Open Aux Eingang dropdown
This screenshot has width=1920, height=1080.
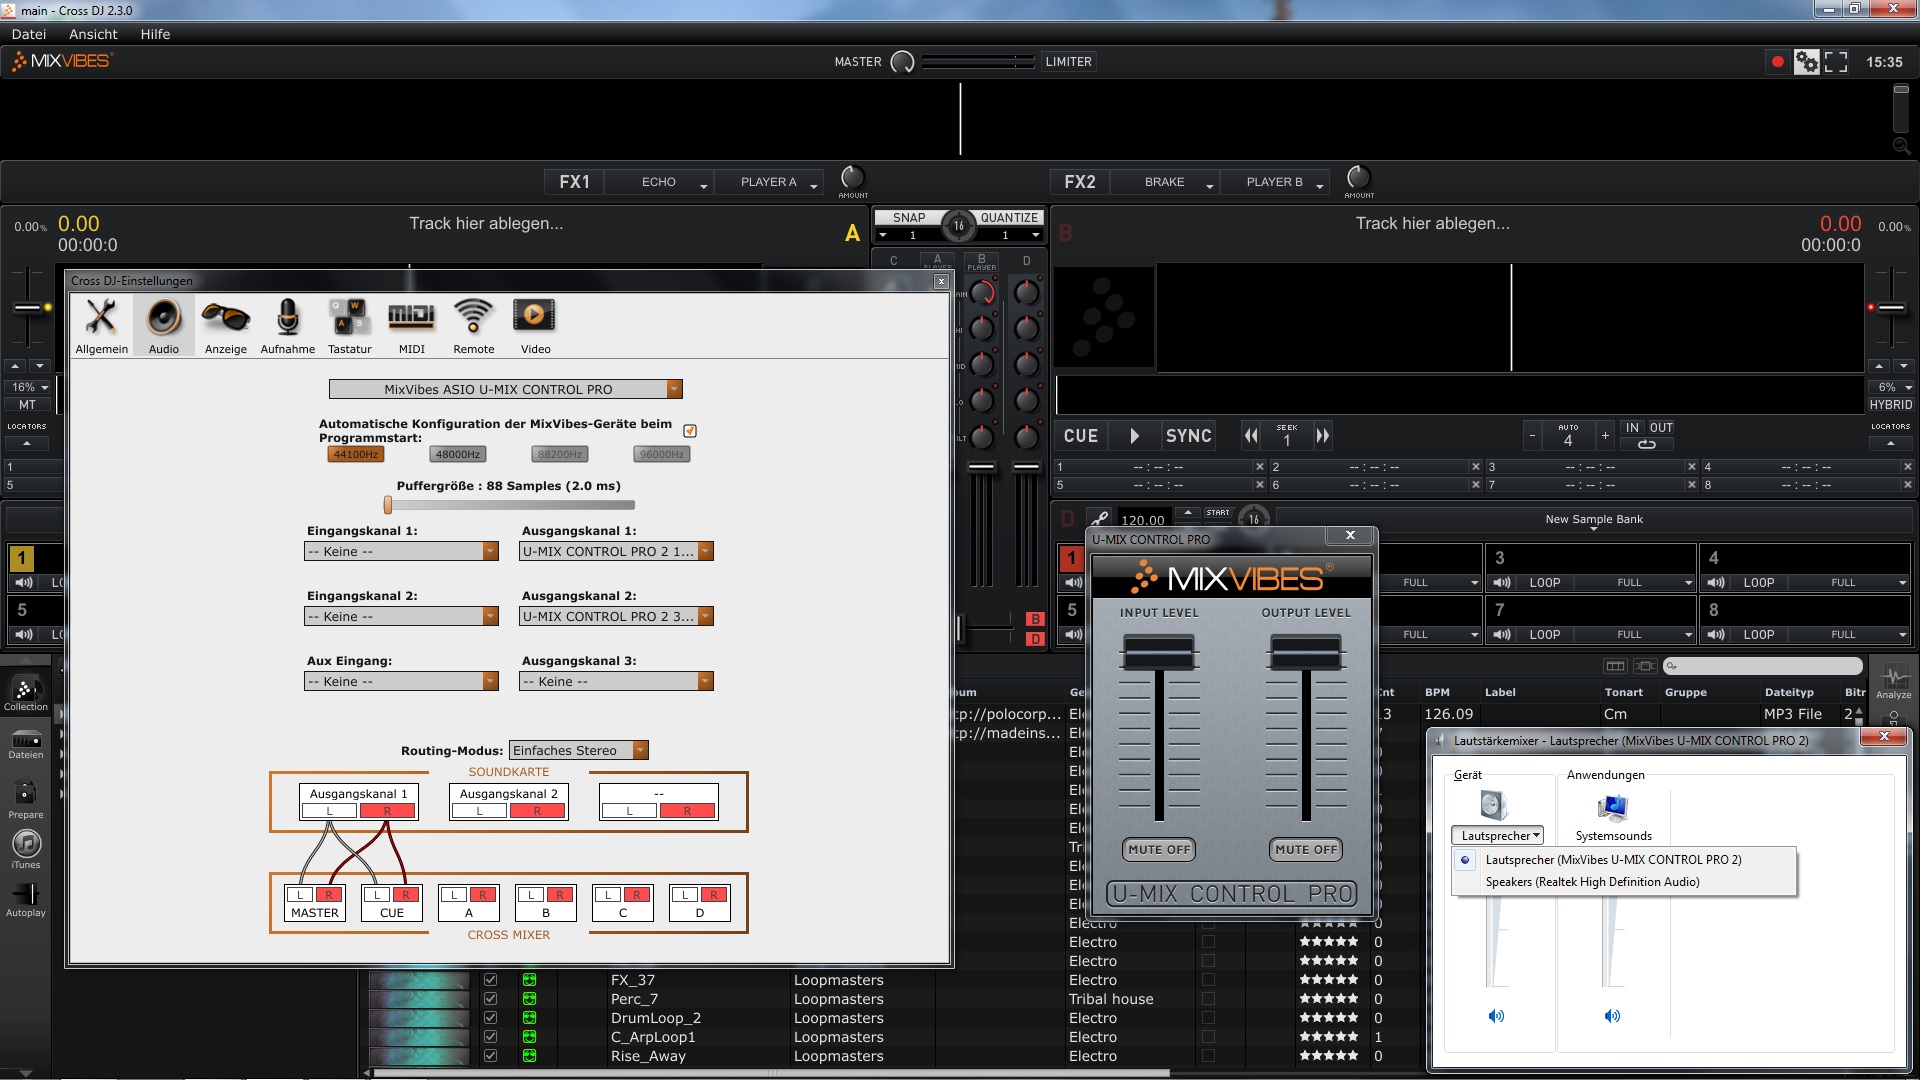[401, 681]
